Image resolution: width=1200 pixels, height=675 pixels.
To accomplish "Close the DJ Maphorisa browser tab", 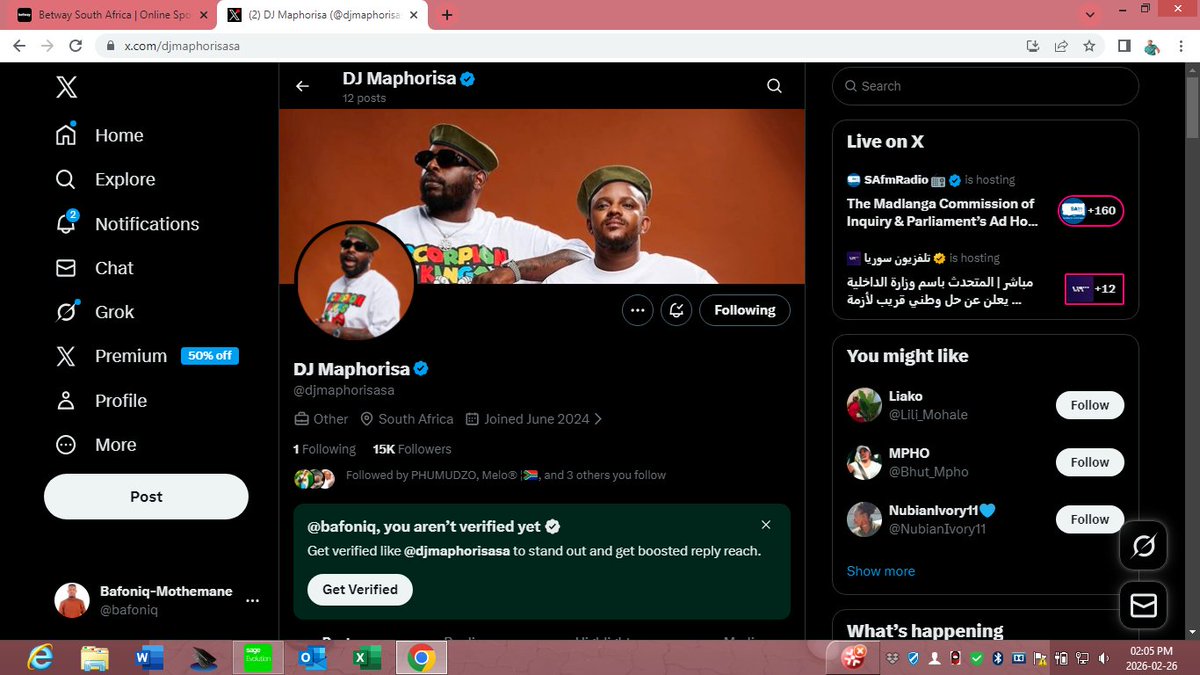I will coord(415,15).
